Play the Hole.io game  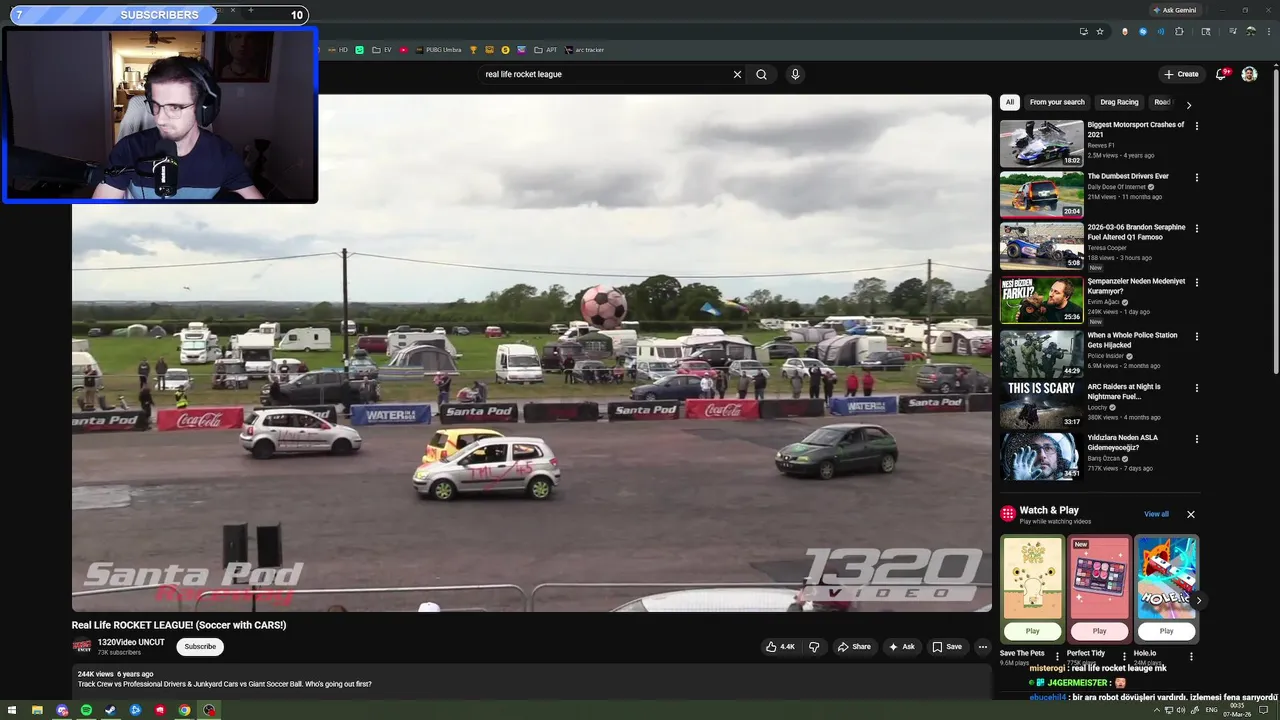[x=1166, y=631]
